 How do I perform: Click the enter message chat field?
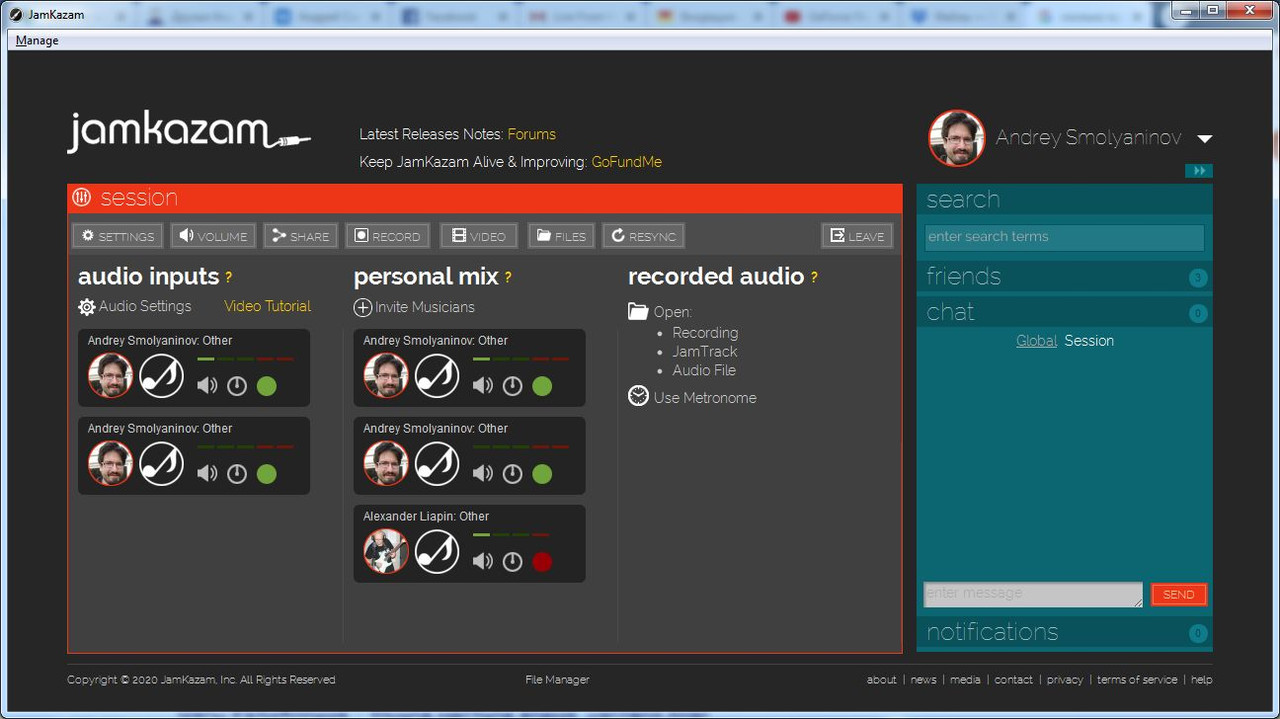1033,595
